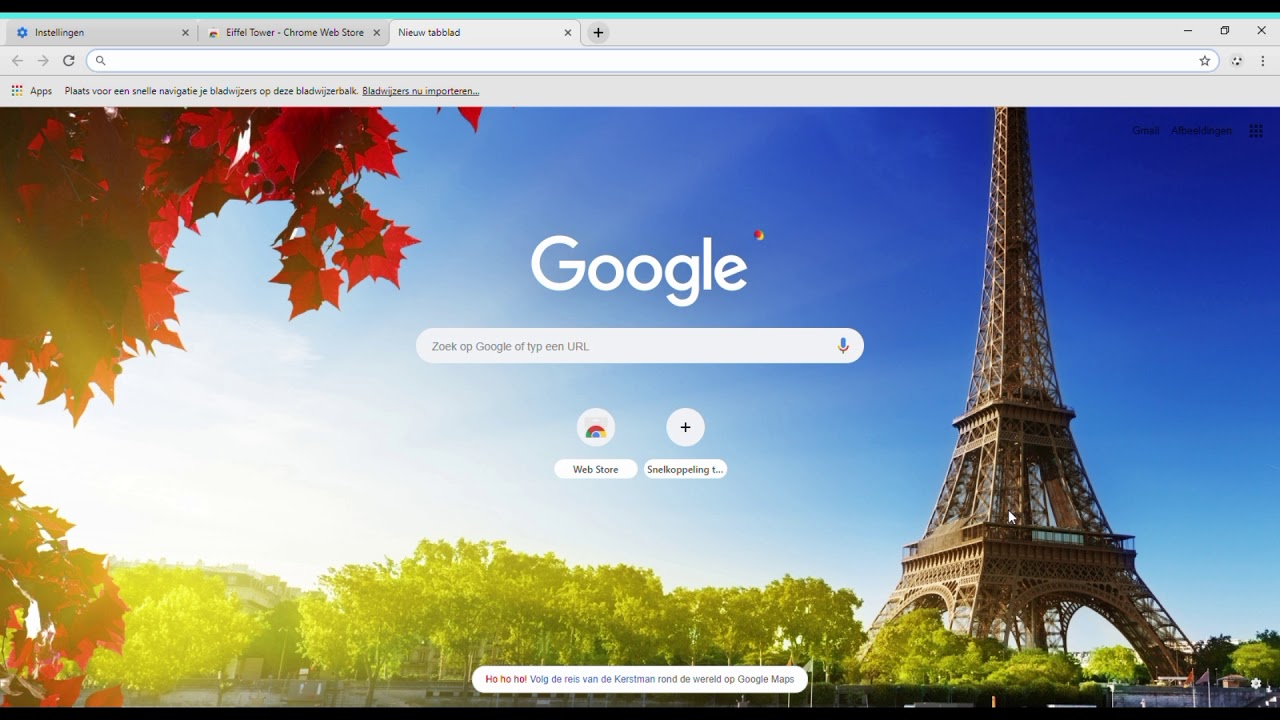Reload the page with the refresh icon

69,61
